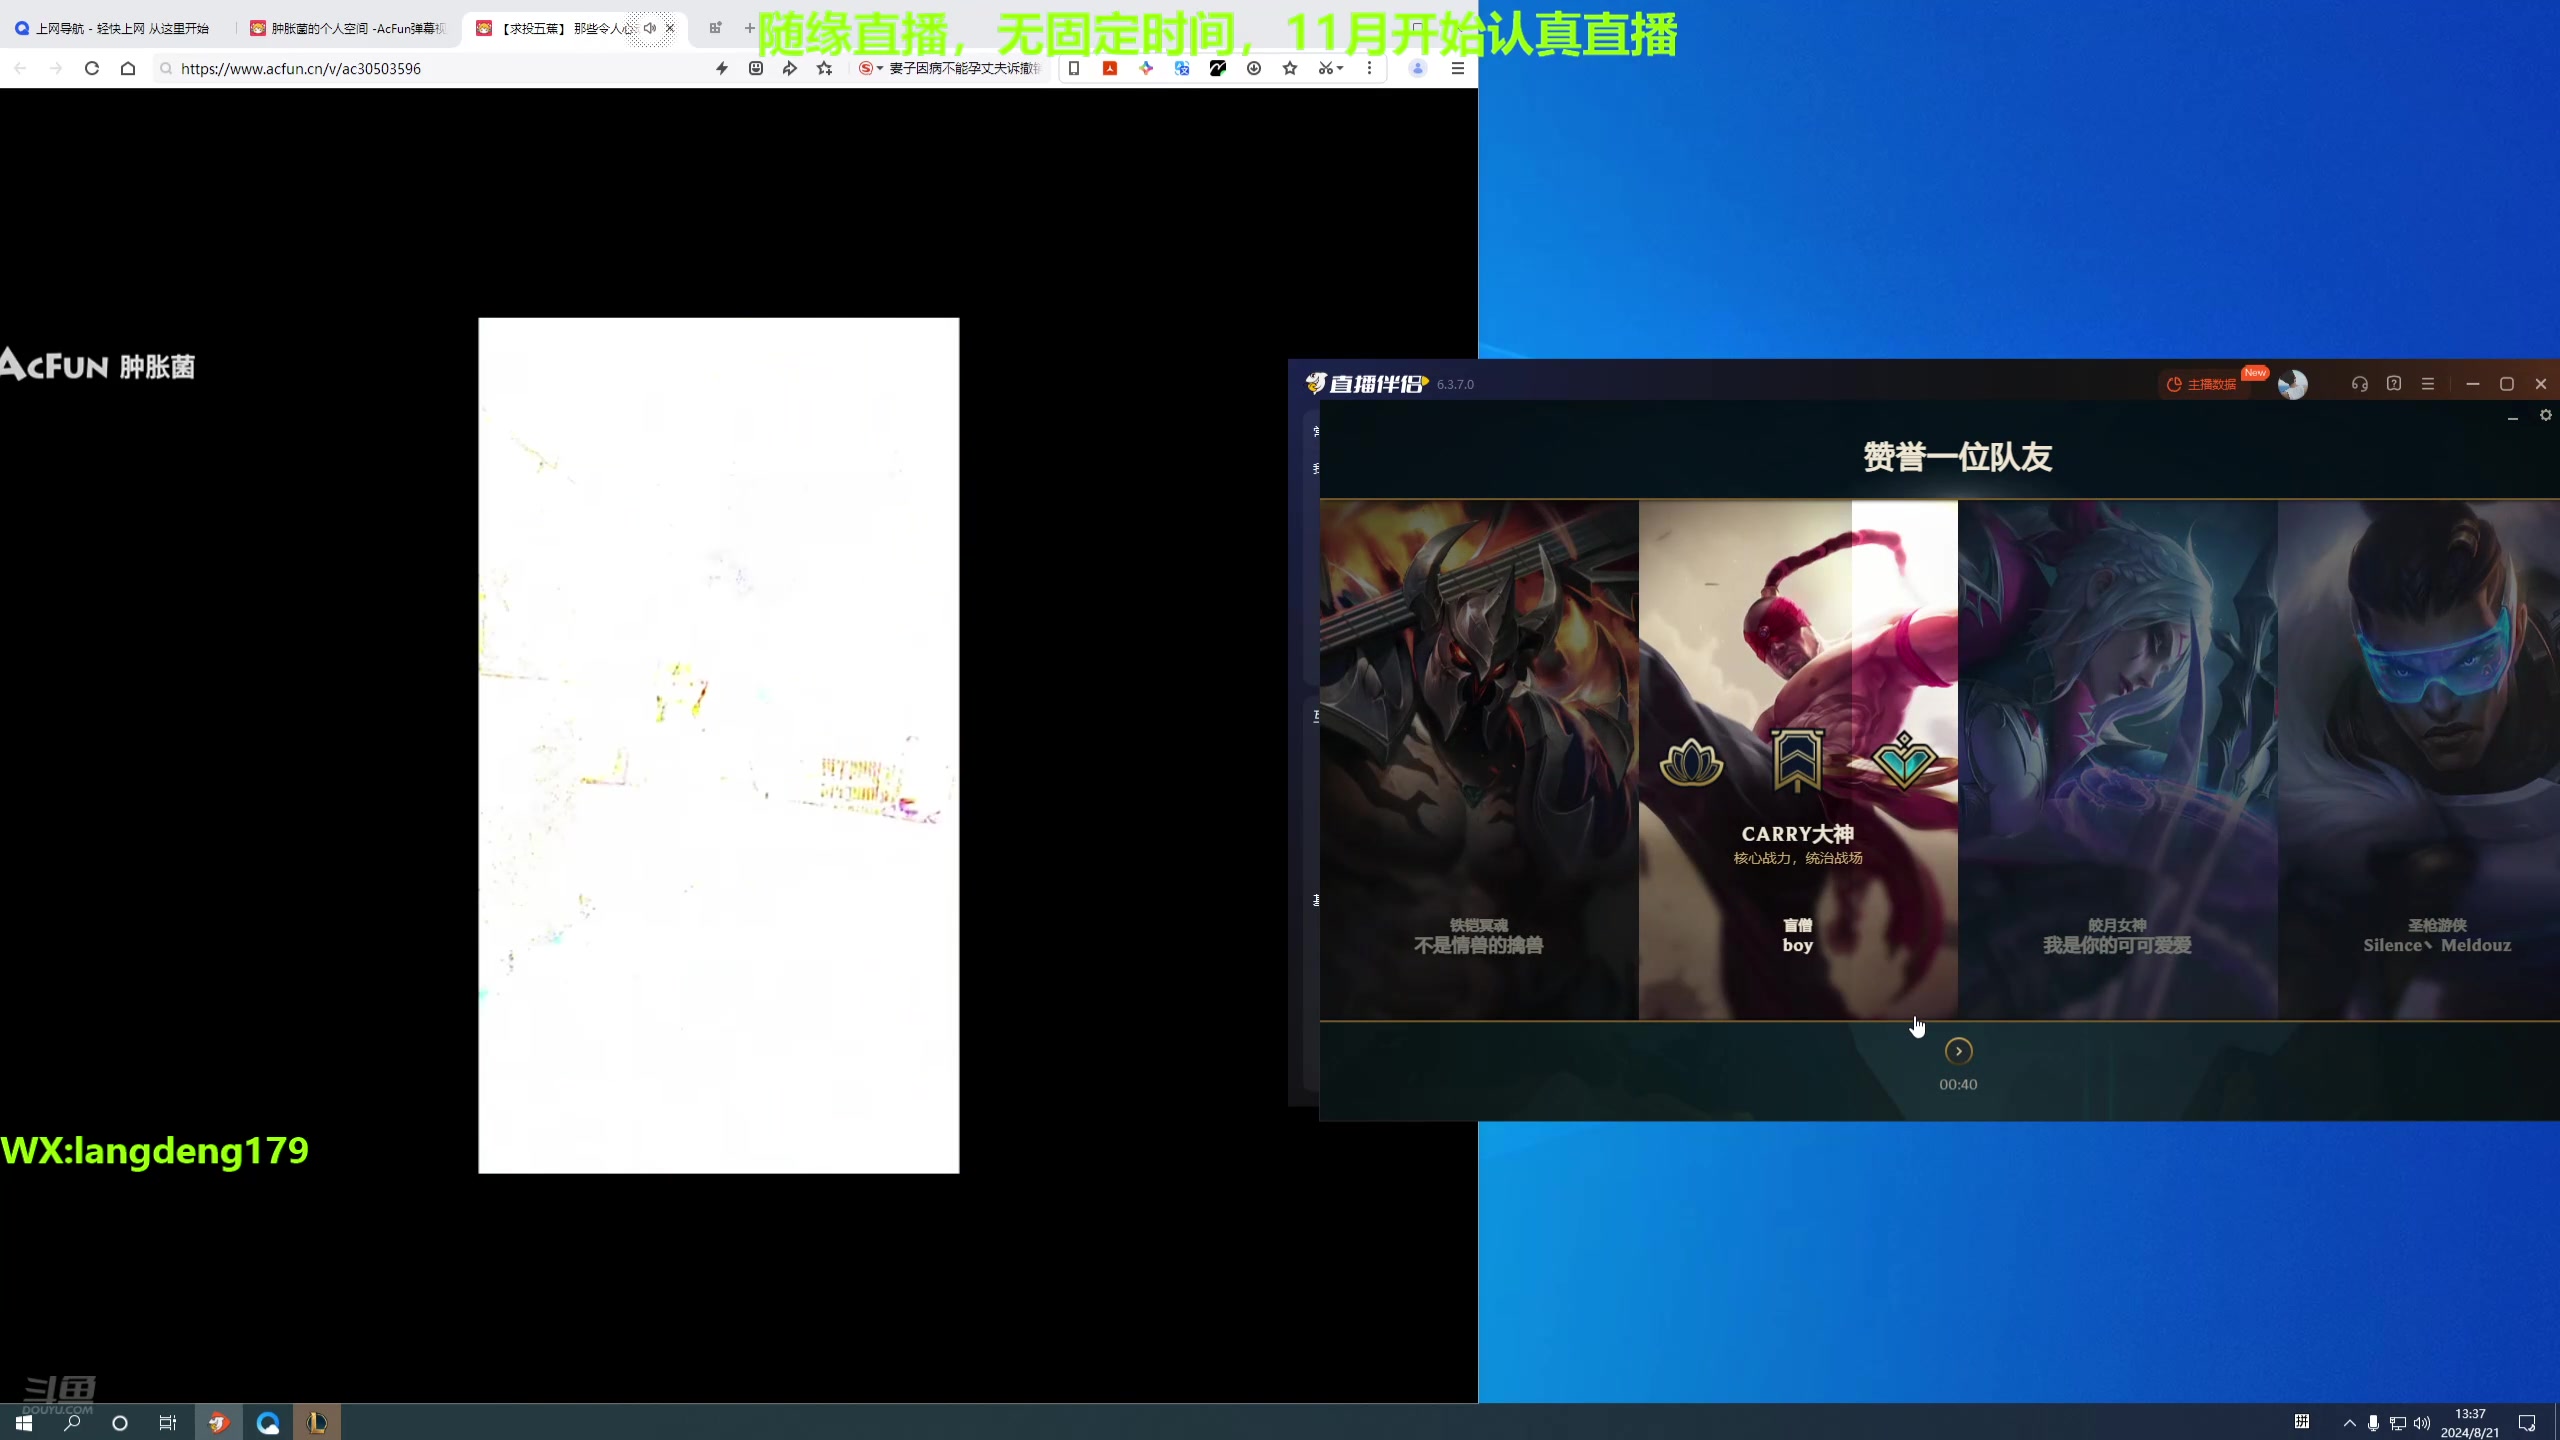Show hidden system tray icons
This screenshot has height=1440, width=2560.
click(x=2350, y=1422)
